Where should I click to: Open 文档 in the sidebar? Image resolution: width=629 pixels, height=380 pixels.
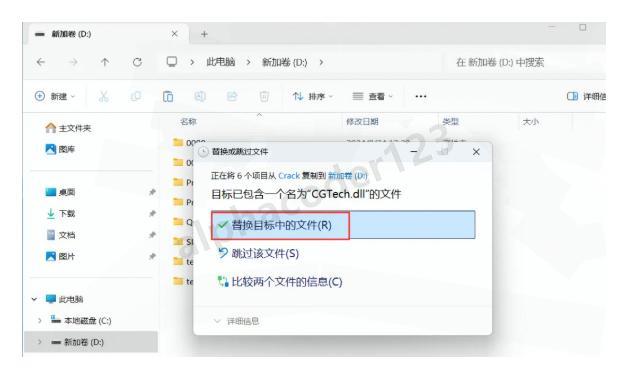61,235
